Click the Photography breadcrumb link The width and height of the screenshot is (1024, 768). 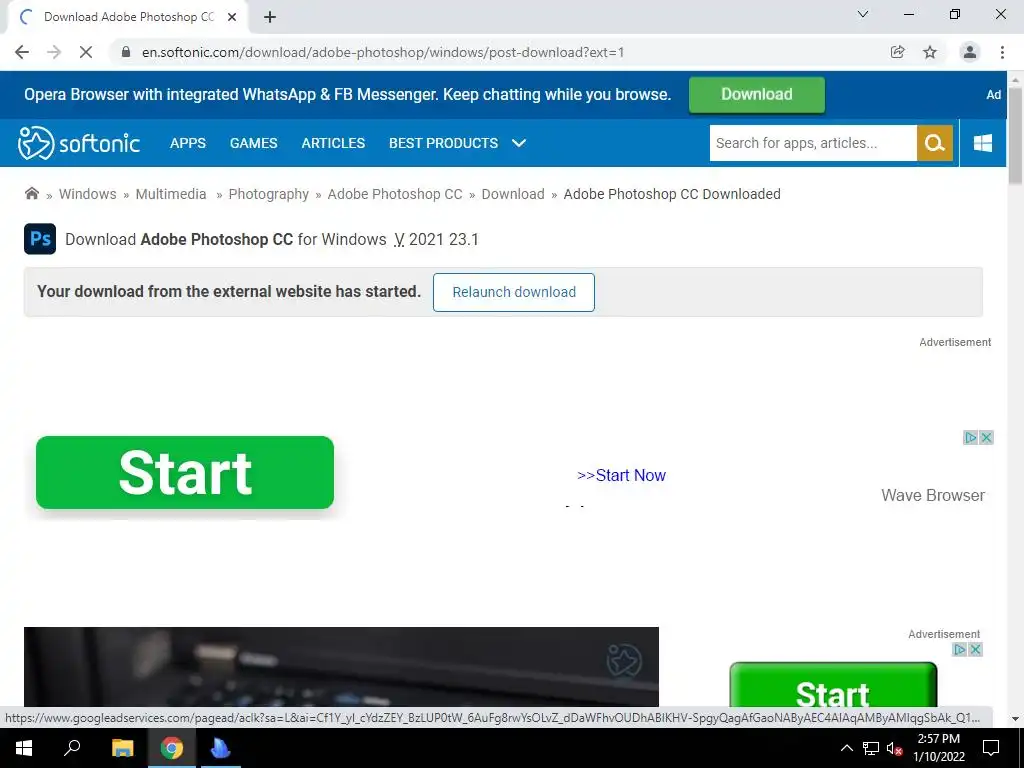point(268,194)
